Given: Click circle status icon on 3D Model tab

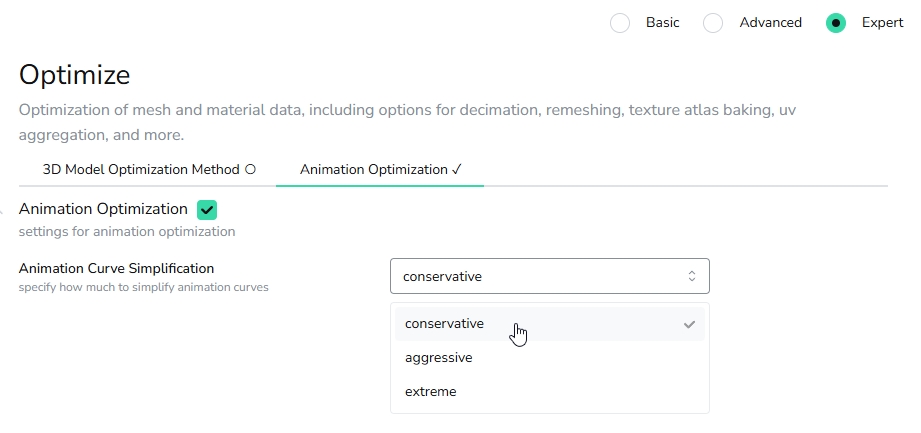Looking at the screenshot, I should (250, 170).
